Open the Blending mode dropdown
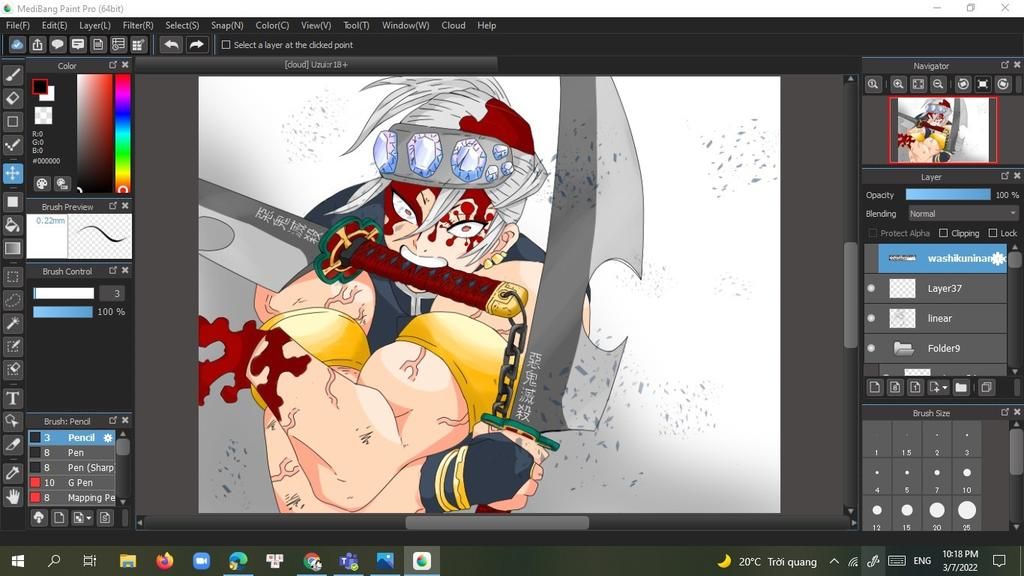 963,214
